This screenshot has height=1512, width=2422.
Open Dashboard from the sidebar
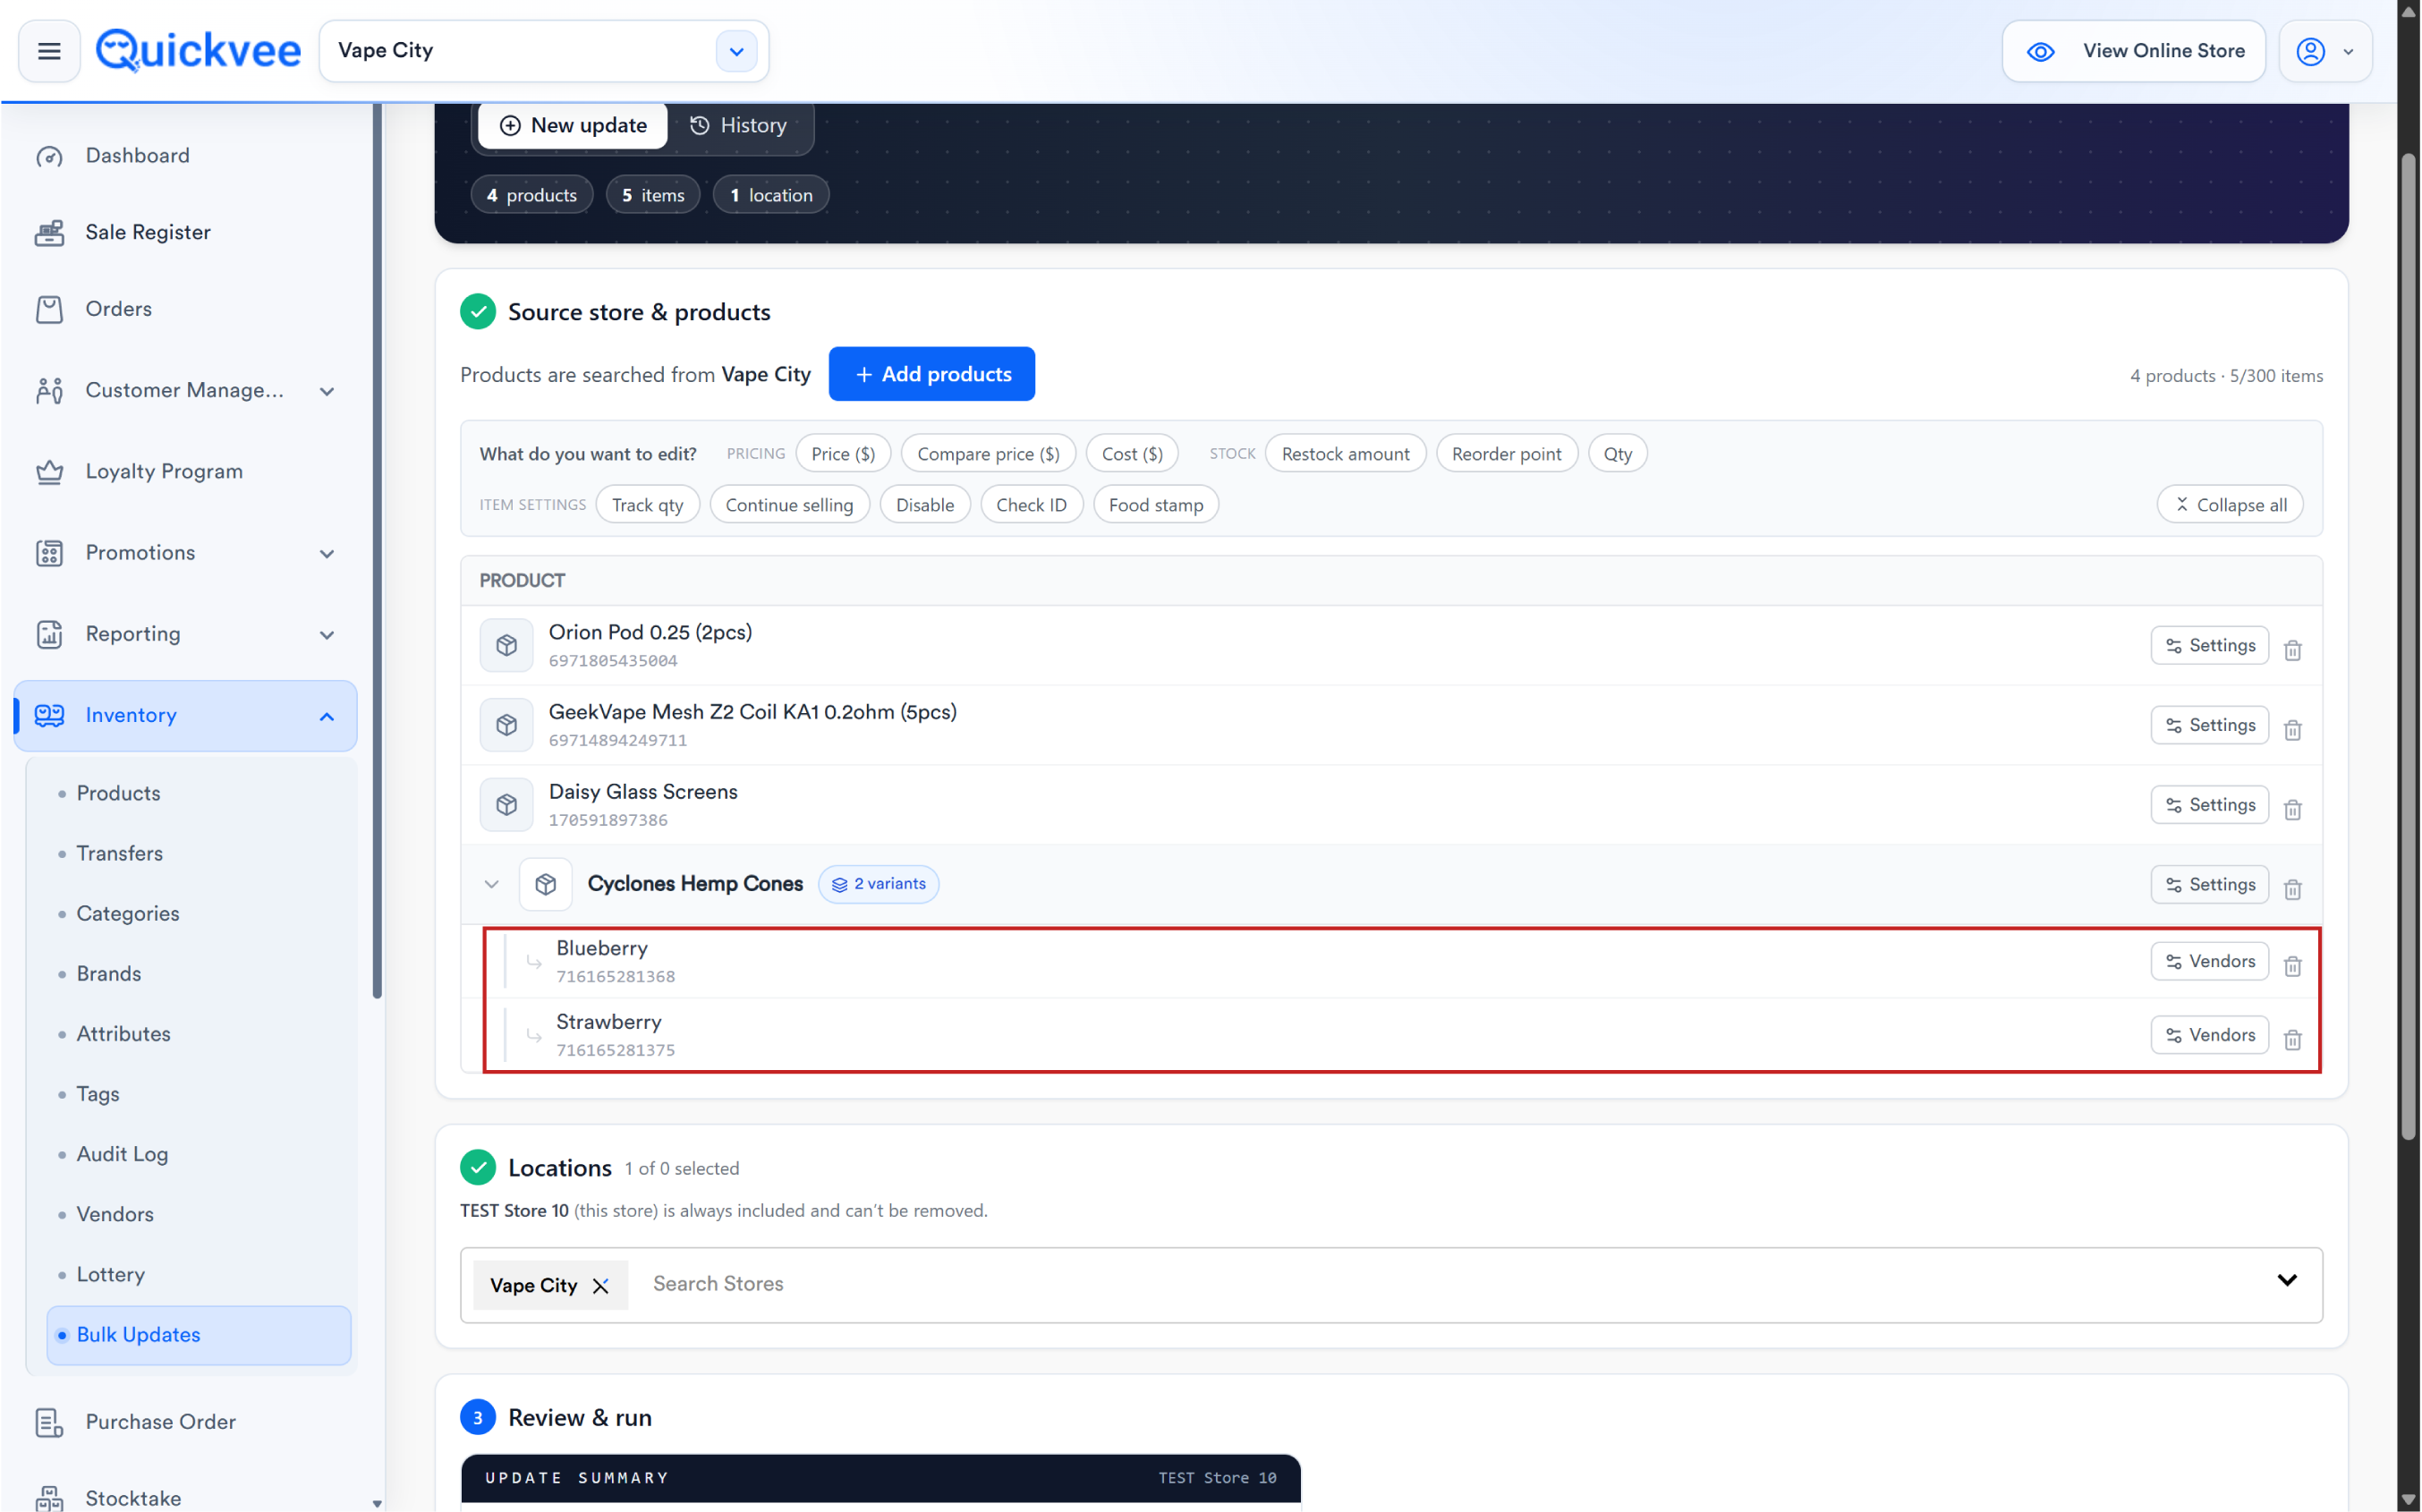(x=137, y=156)
